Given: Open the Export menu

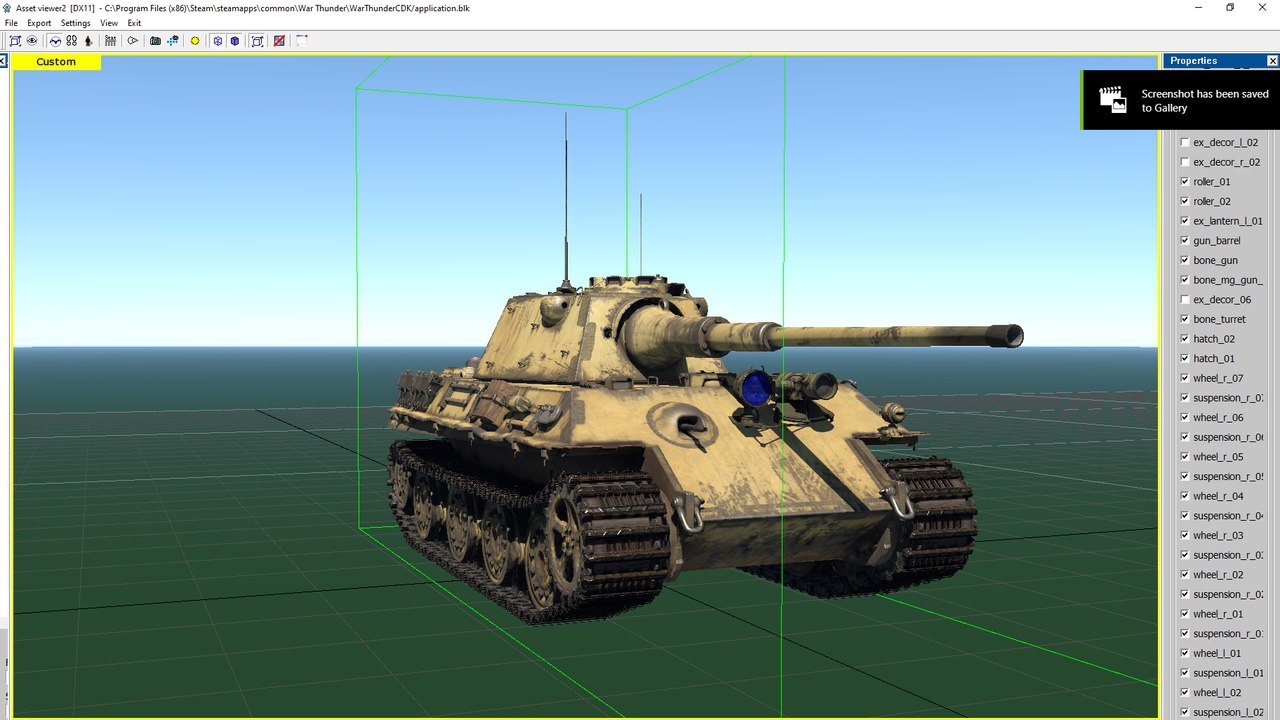Looking at the screenshot, I should click(x=39, y=23).
